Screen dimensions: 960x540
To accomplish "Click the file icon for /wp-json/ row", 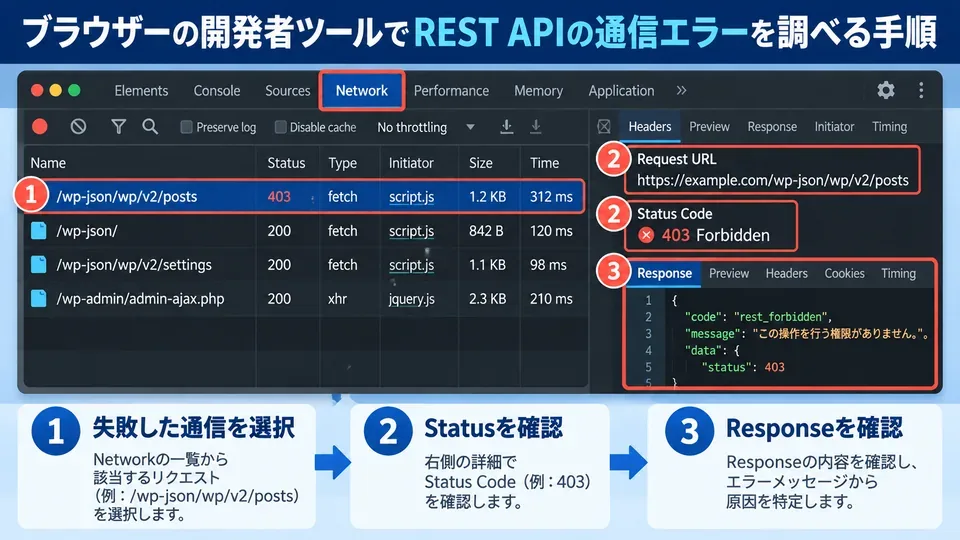I will [39, 231].
